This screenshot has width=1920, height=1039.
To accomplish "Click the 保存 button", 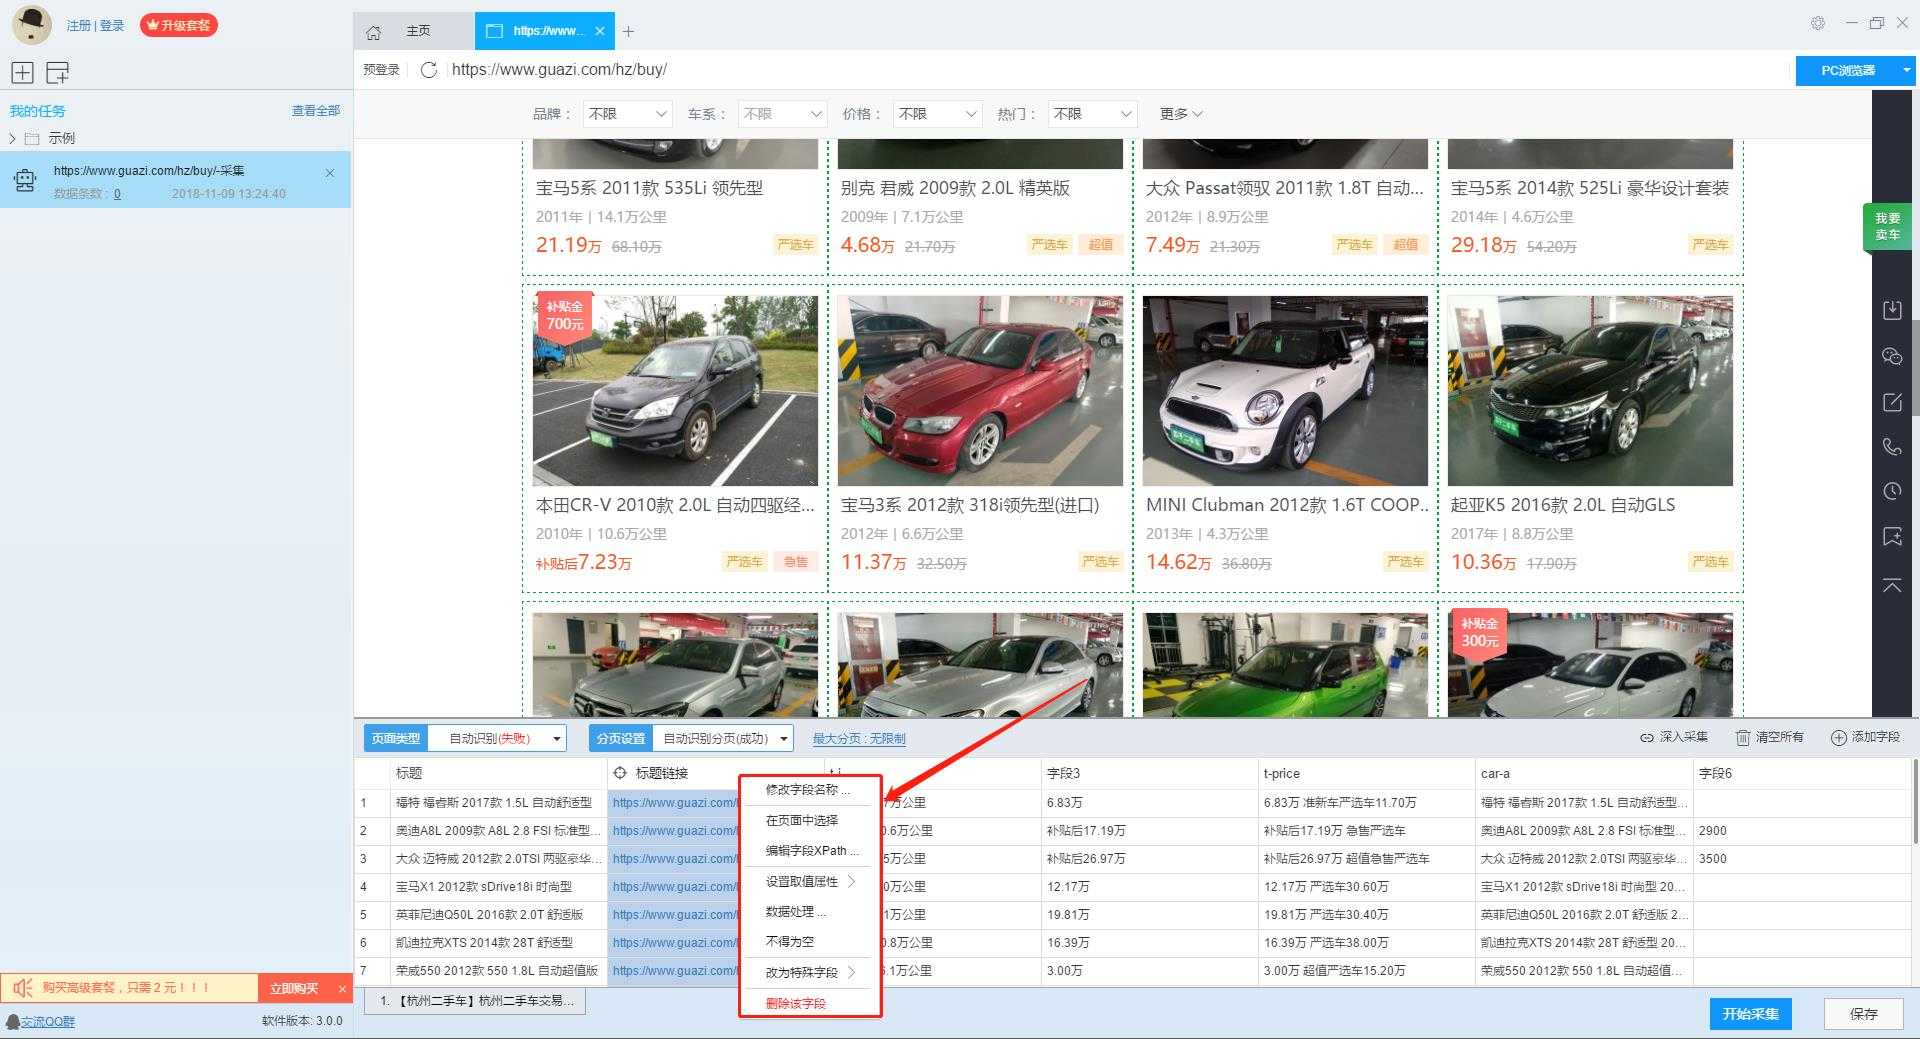I will 1863,1013.
